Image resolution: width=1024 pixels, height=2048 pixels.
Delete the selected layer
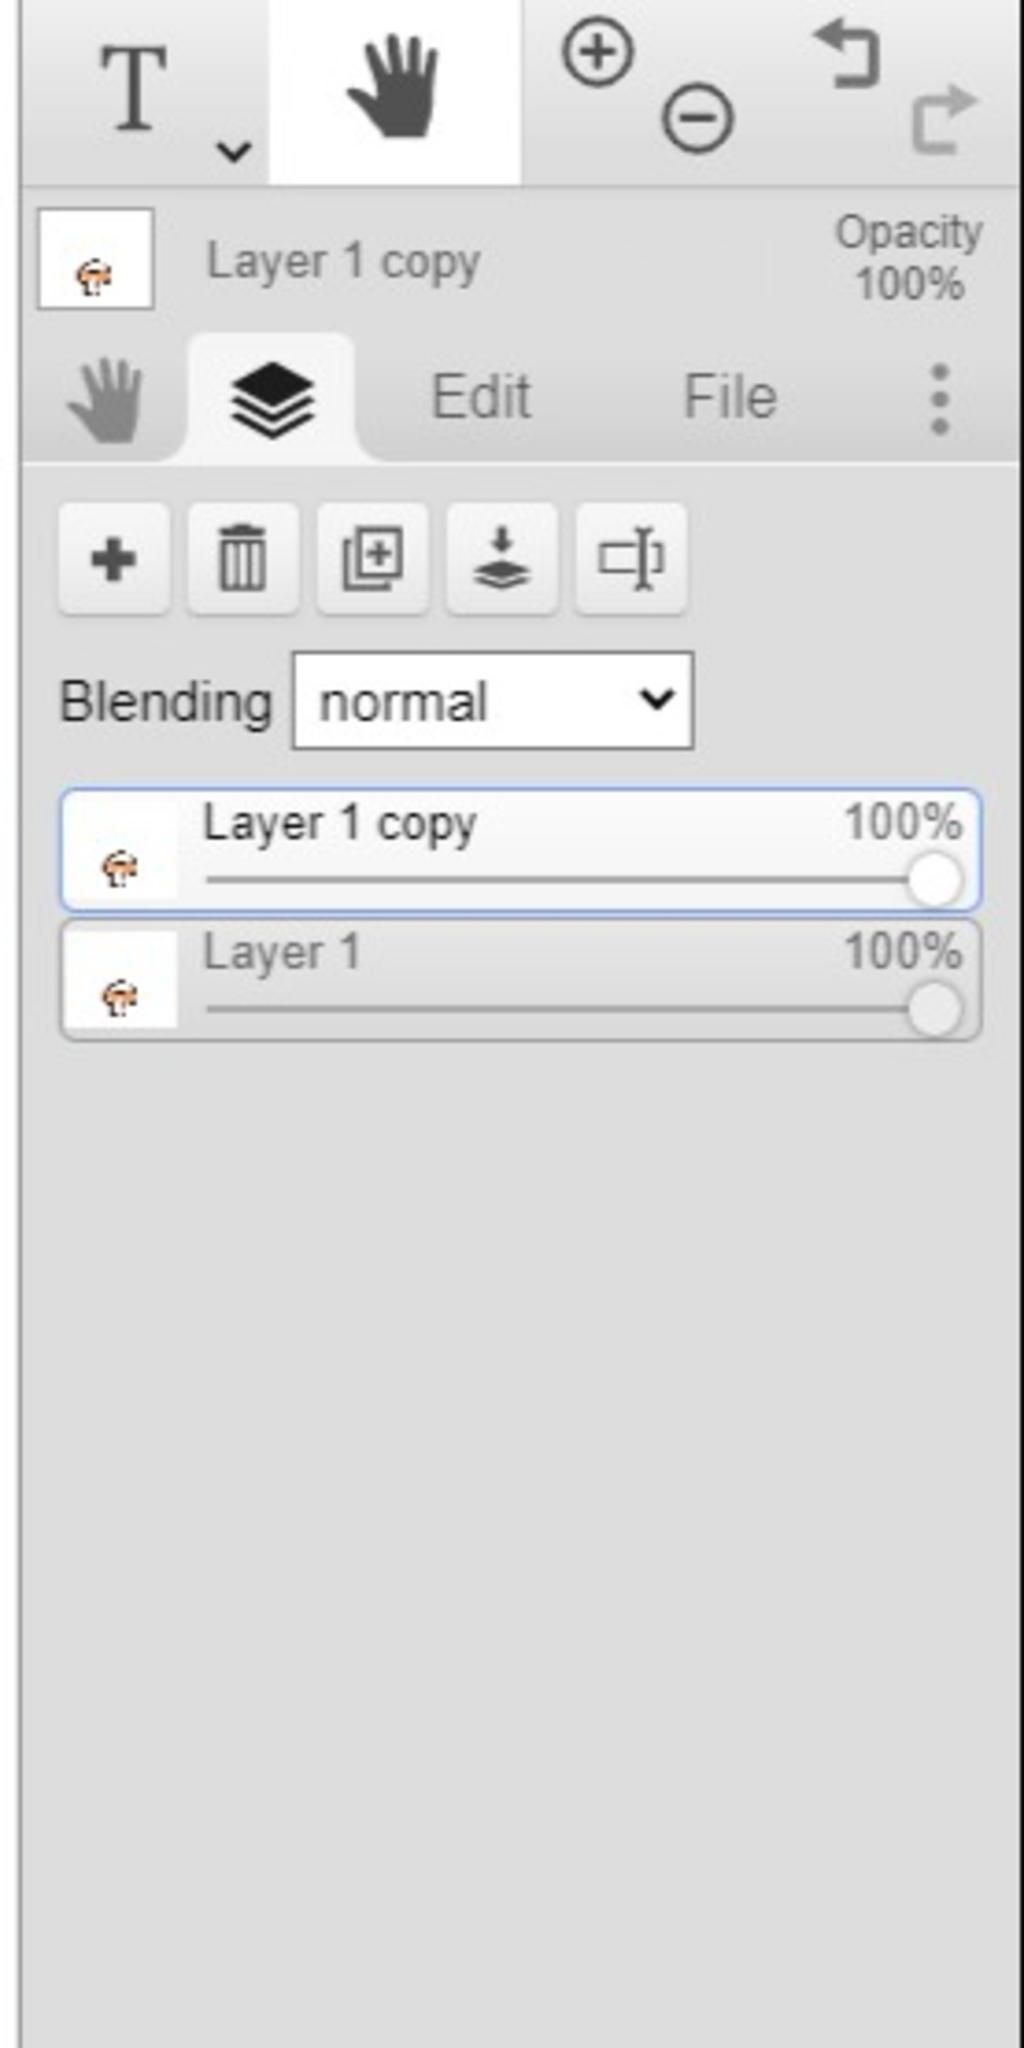click(x=243, y=559)
